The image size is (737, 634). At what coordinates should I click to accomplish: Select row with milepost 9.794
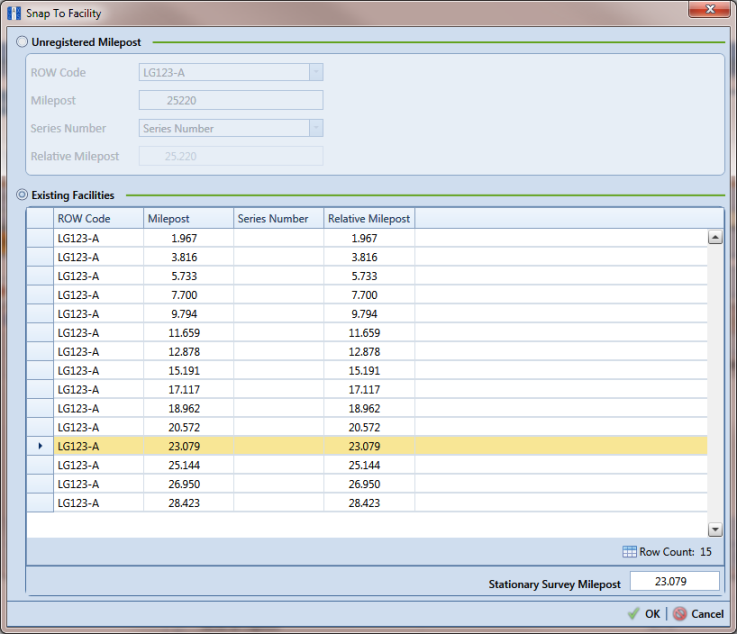click(367, 313)
